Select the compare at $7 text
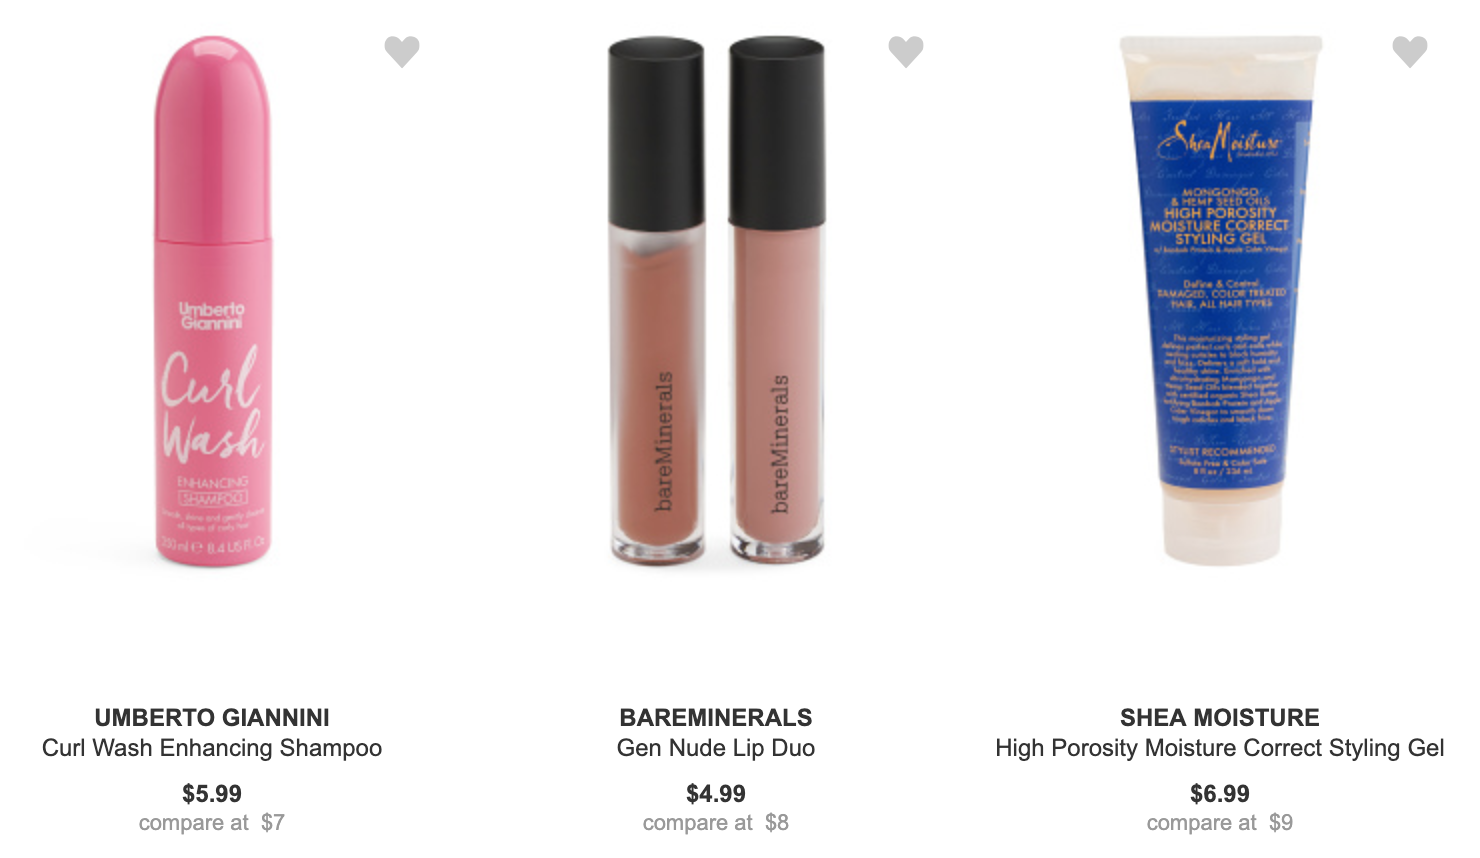 point(212,823)
